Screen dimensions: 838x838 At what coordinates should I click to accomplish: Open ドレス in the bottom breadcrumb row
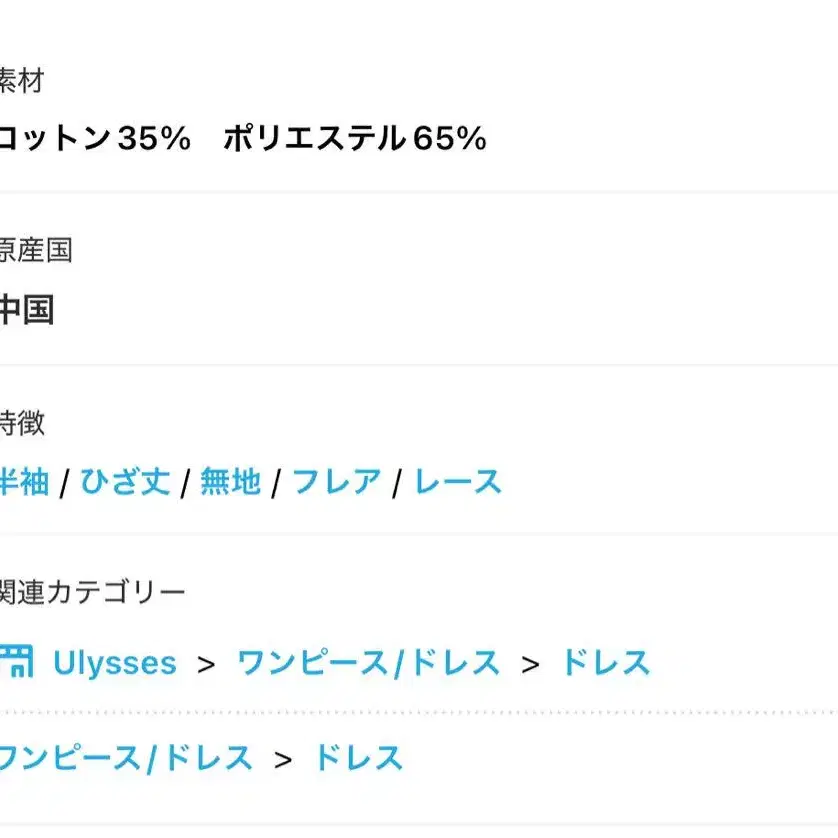point(359,758)
